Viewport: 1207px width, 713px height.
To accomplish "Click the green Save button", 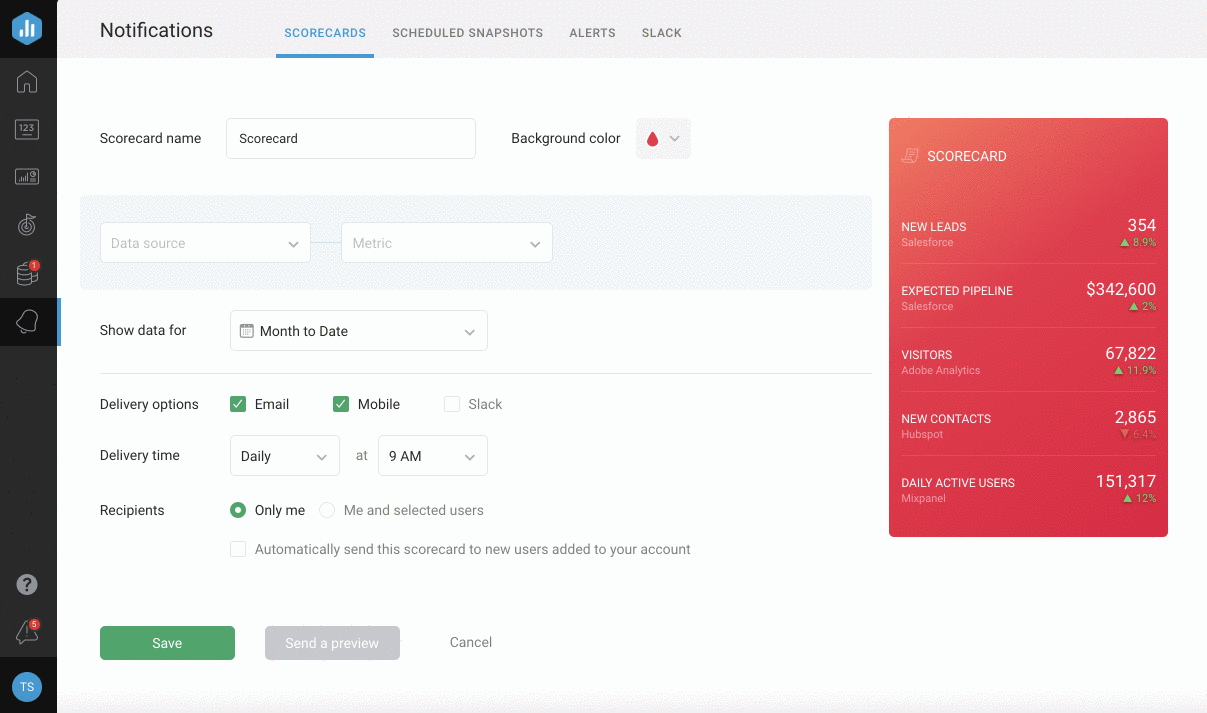I will (x=167, y=643).
